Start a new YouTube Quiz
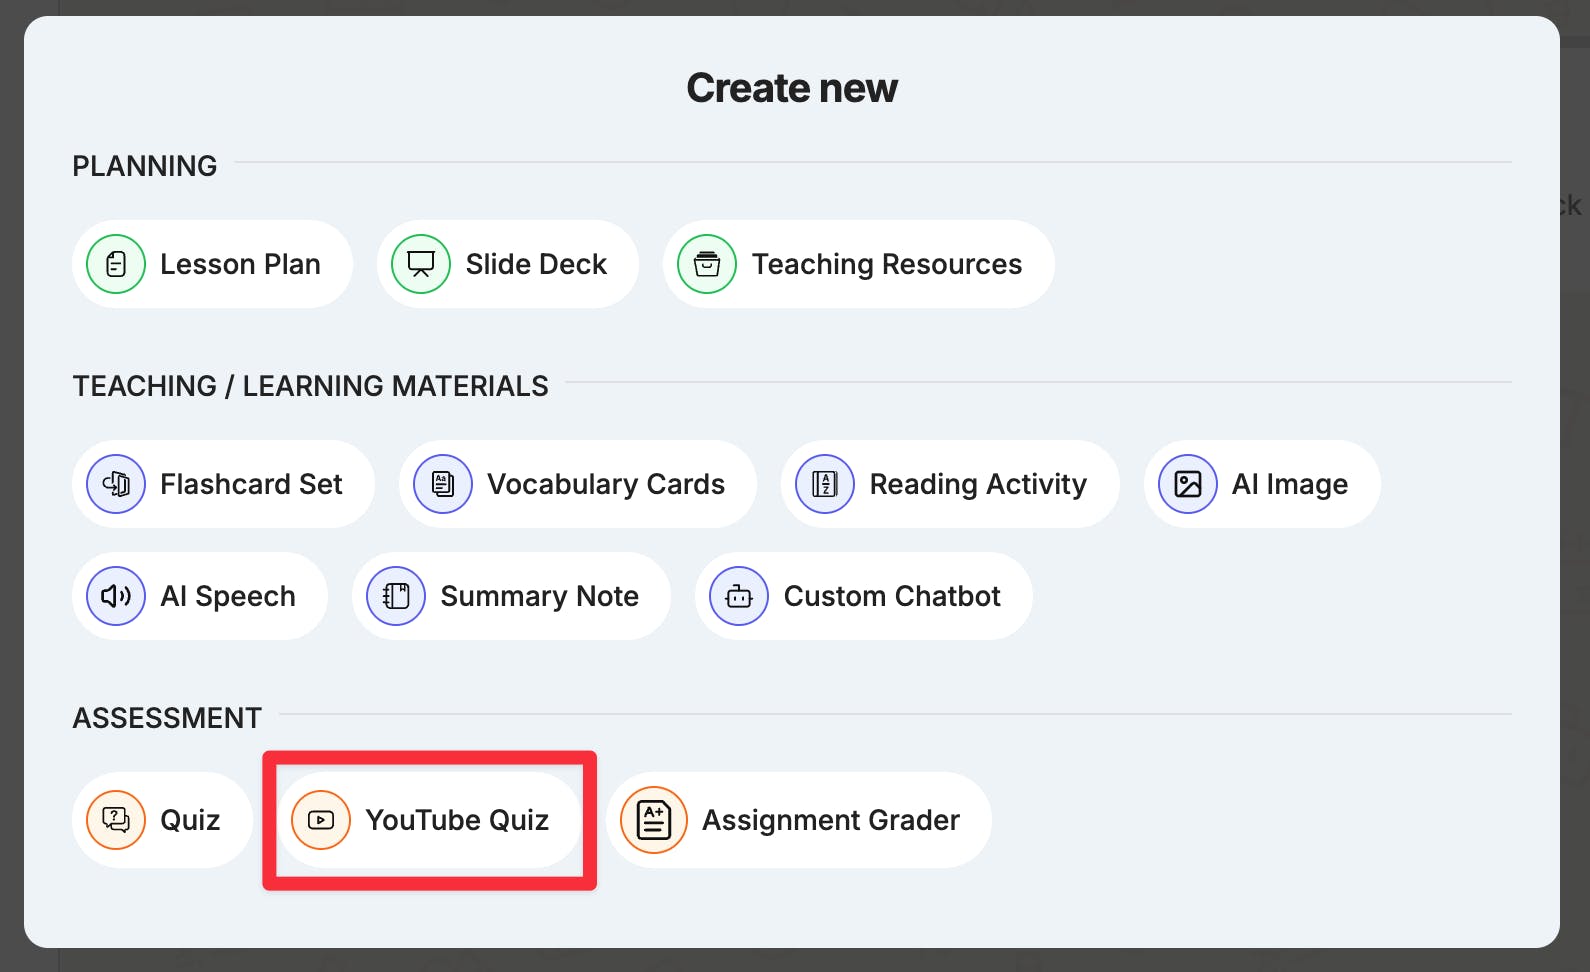This screenshot has height=972, width=1590. coord(457,820)
